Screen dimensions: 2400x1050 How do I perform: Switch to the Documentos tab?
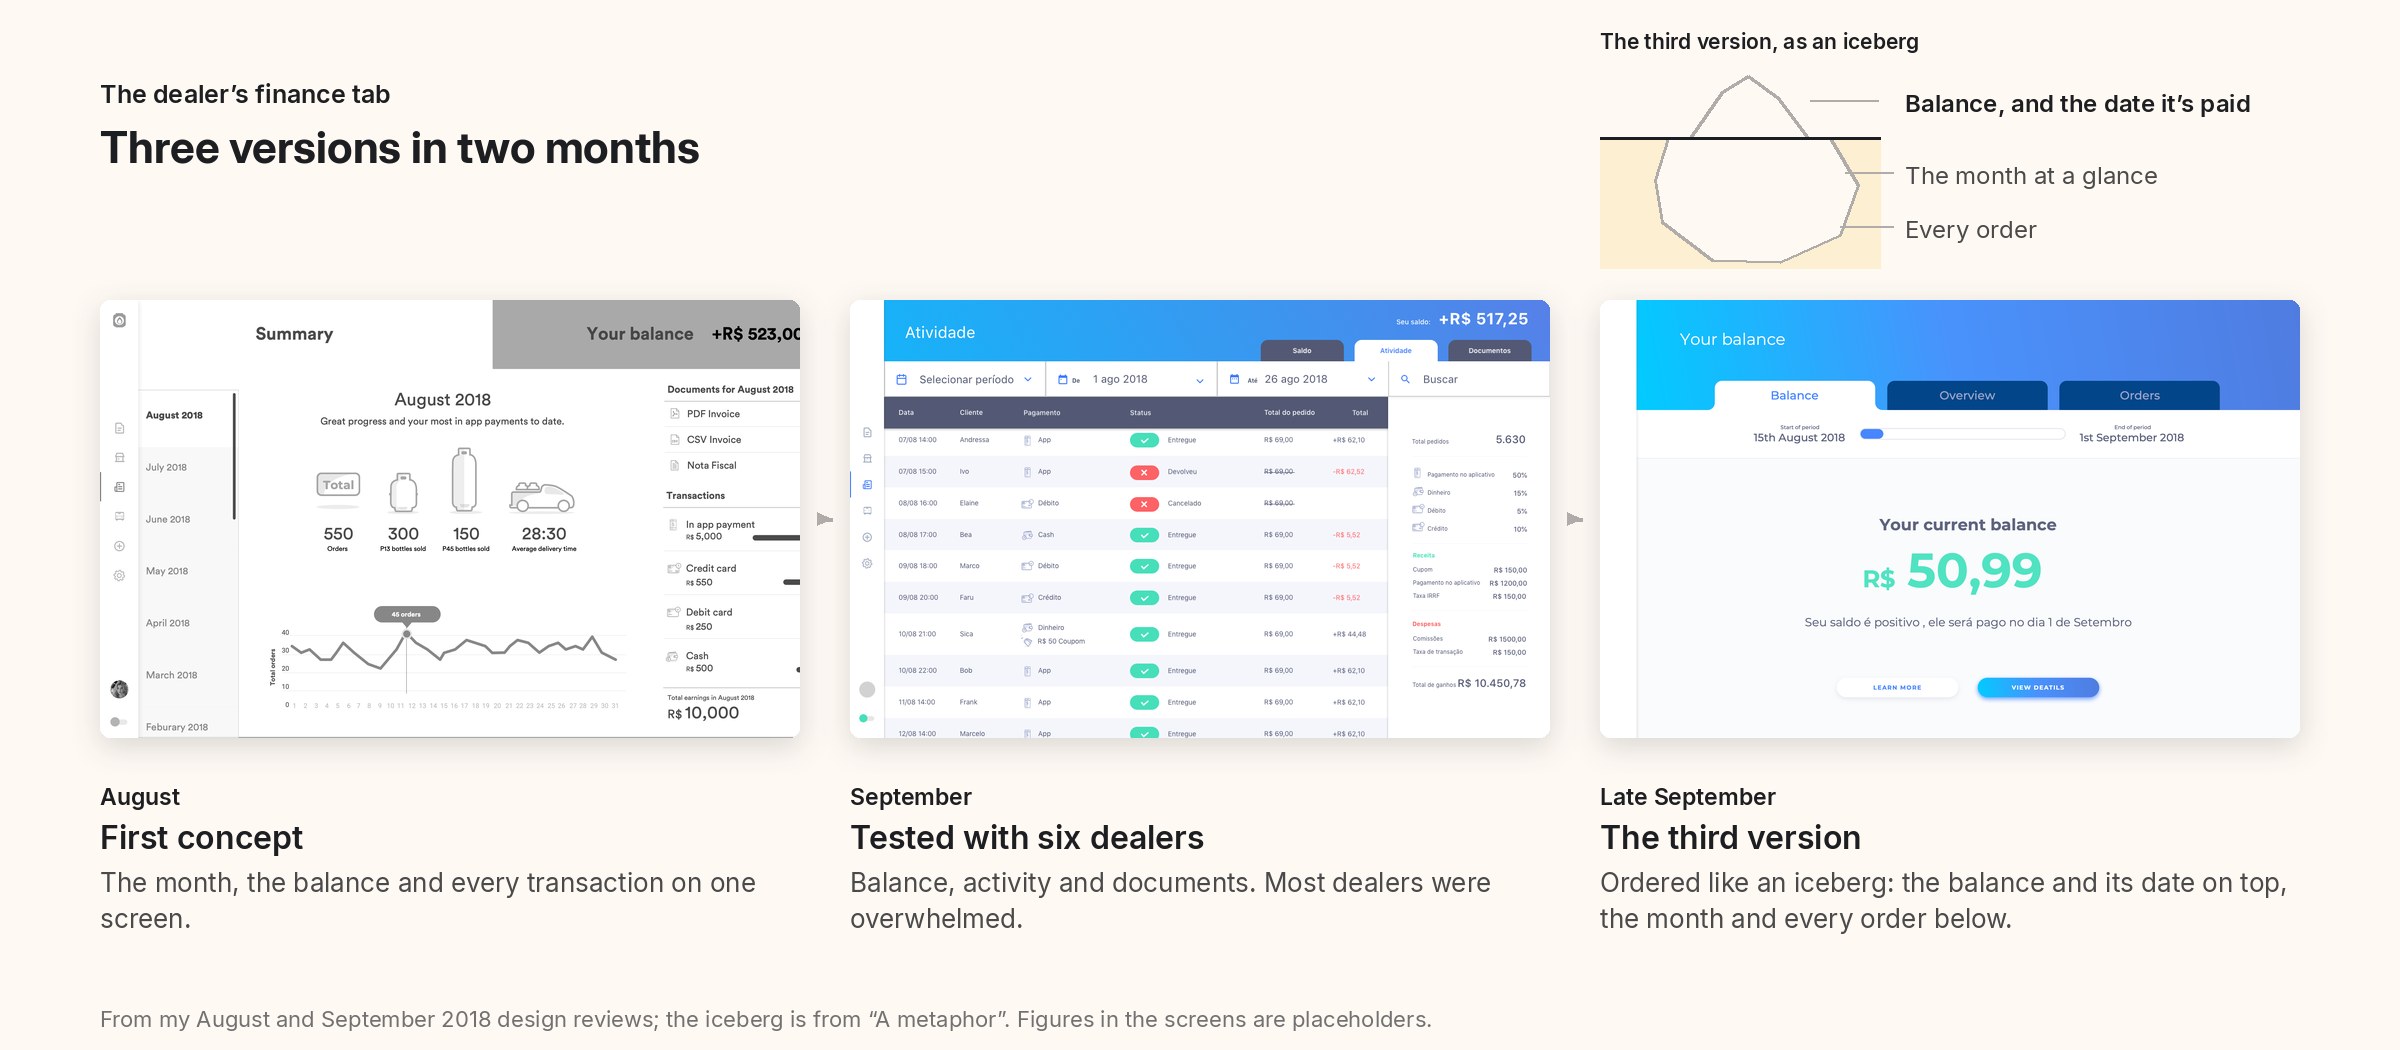click(1489, 351)
